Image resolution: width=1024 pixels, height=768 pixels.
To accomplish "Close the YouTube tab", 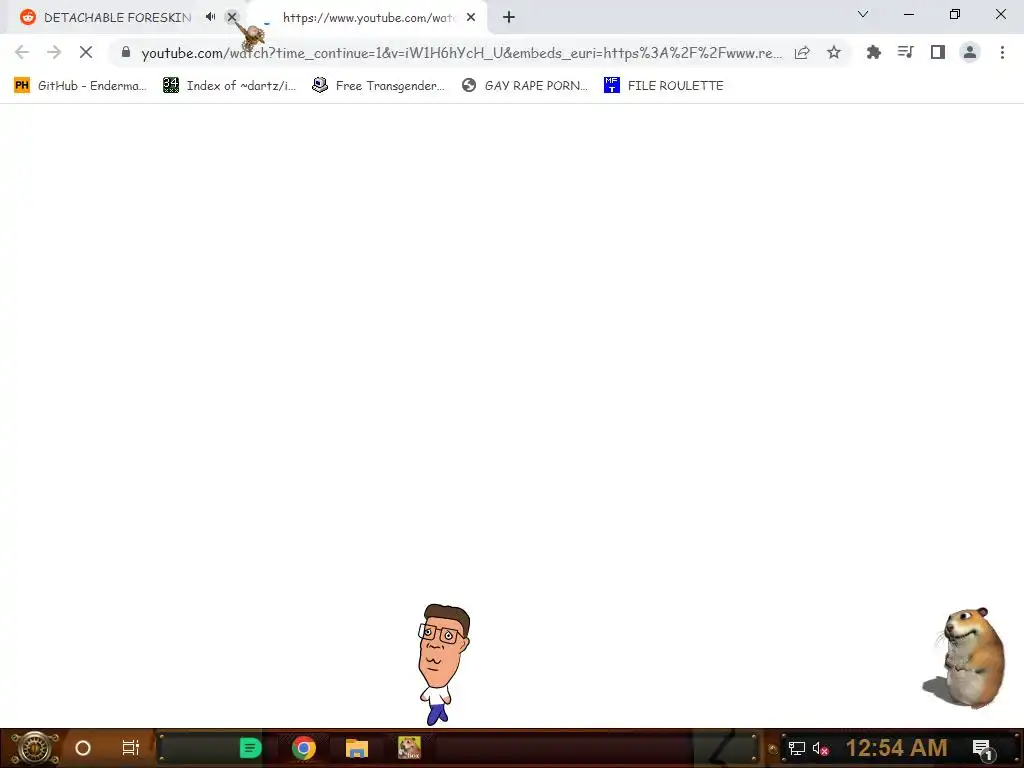I will [x=471, y=17].
